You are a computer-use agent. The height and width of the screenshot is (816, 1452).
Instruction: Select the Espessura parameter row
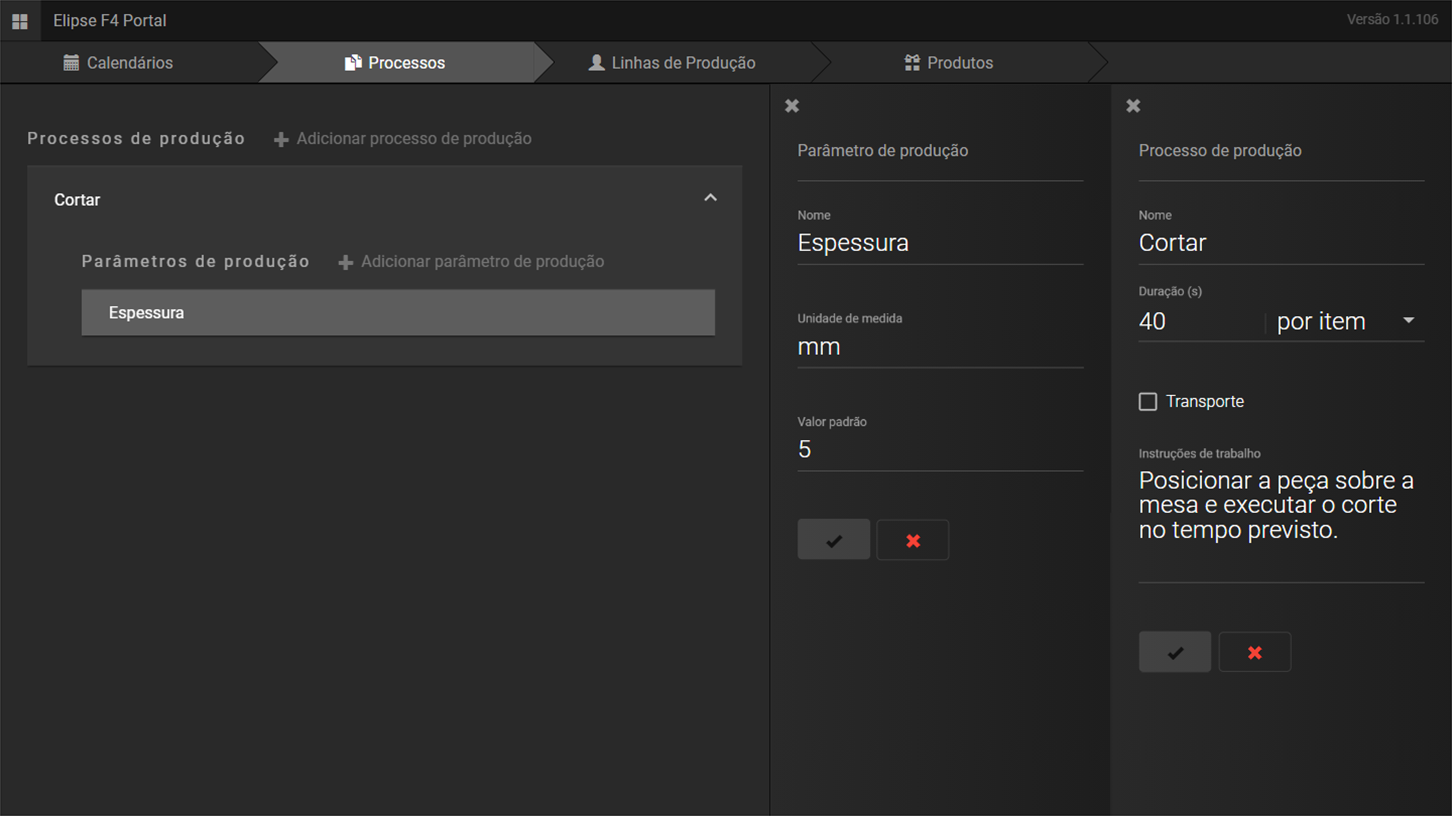tap(398, 313)
